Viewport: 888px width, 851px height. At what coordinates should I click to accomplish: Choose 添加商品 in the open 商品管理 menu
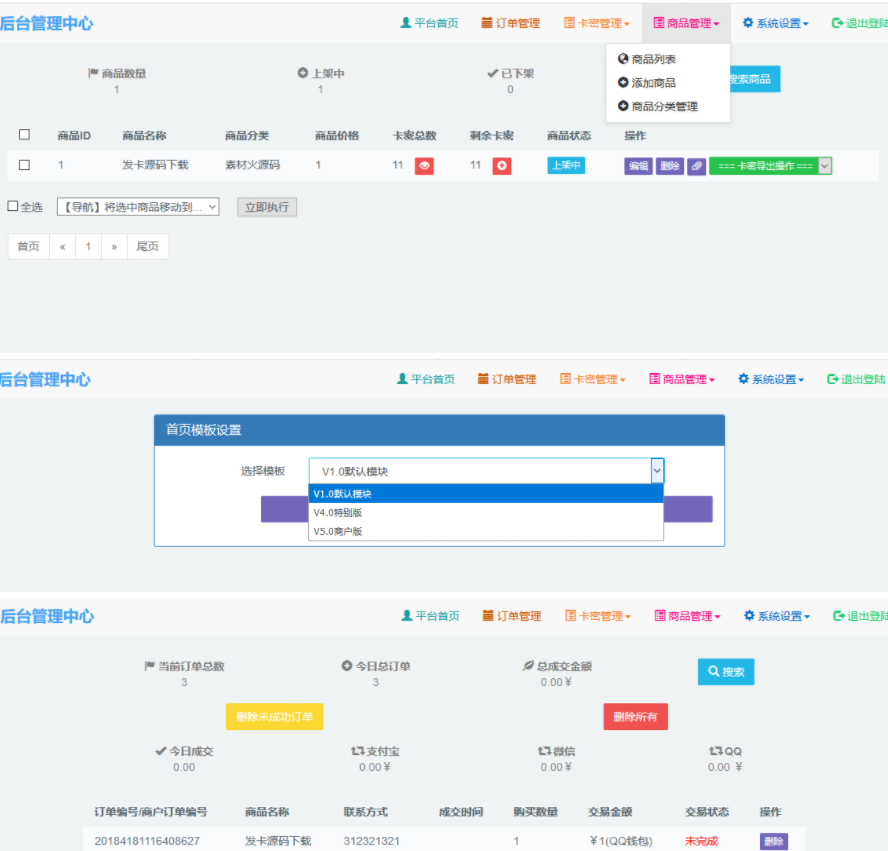647,83
